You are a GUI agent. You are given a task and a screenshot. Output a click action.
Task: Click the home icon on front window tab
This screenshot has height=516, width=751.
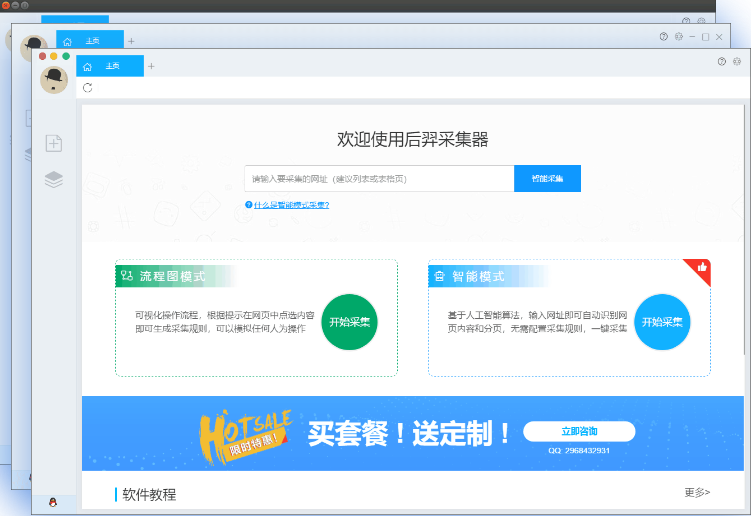pos(88,66)
